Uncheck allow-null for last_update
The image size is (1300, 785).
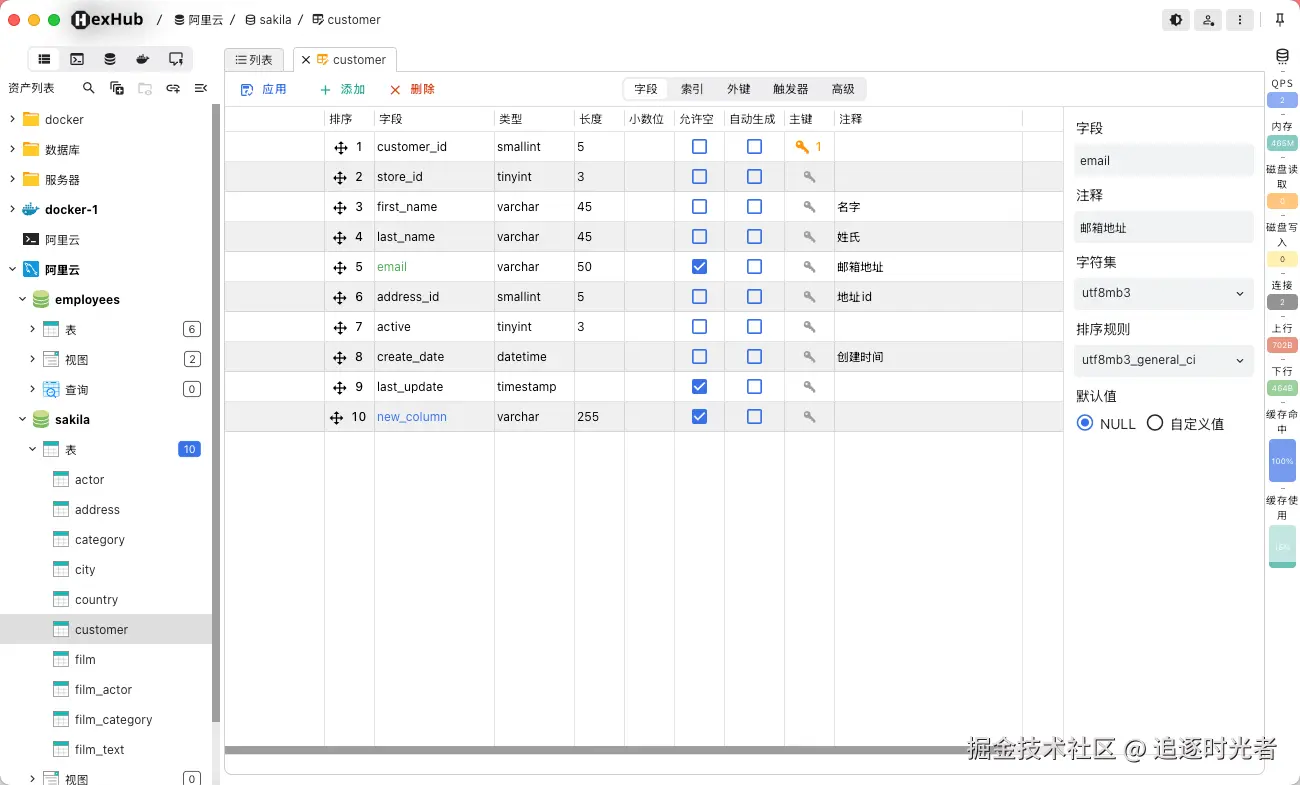[699, 386]
